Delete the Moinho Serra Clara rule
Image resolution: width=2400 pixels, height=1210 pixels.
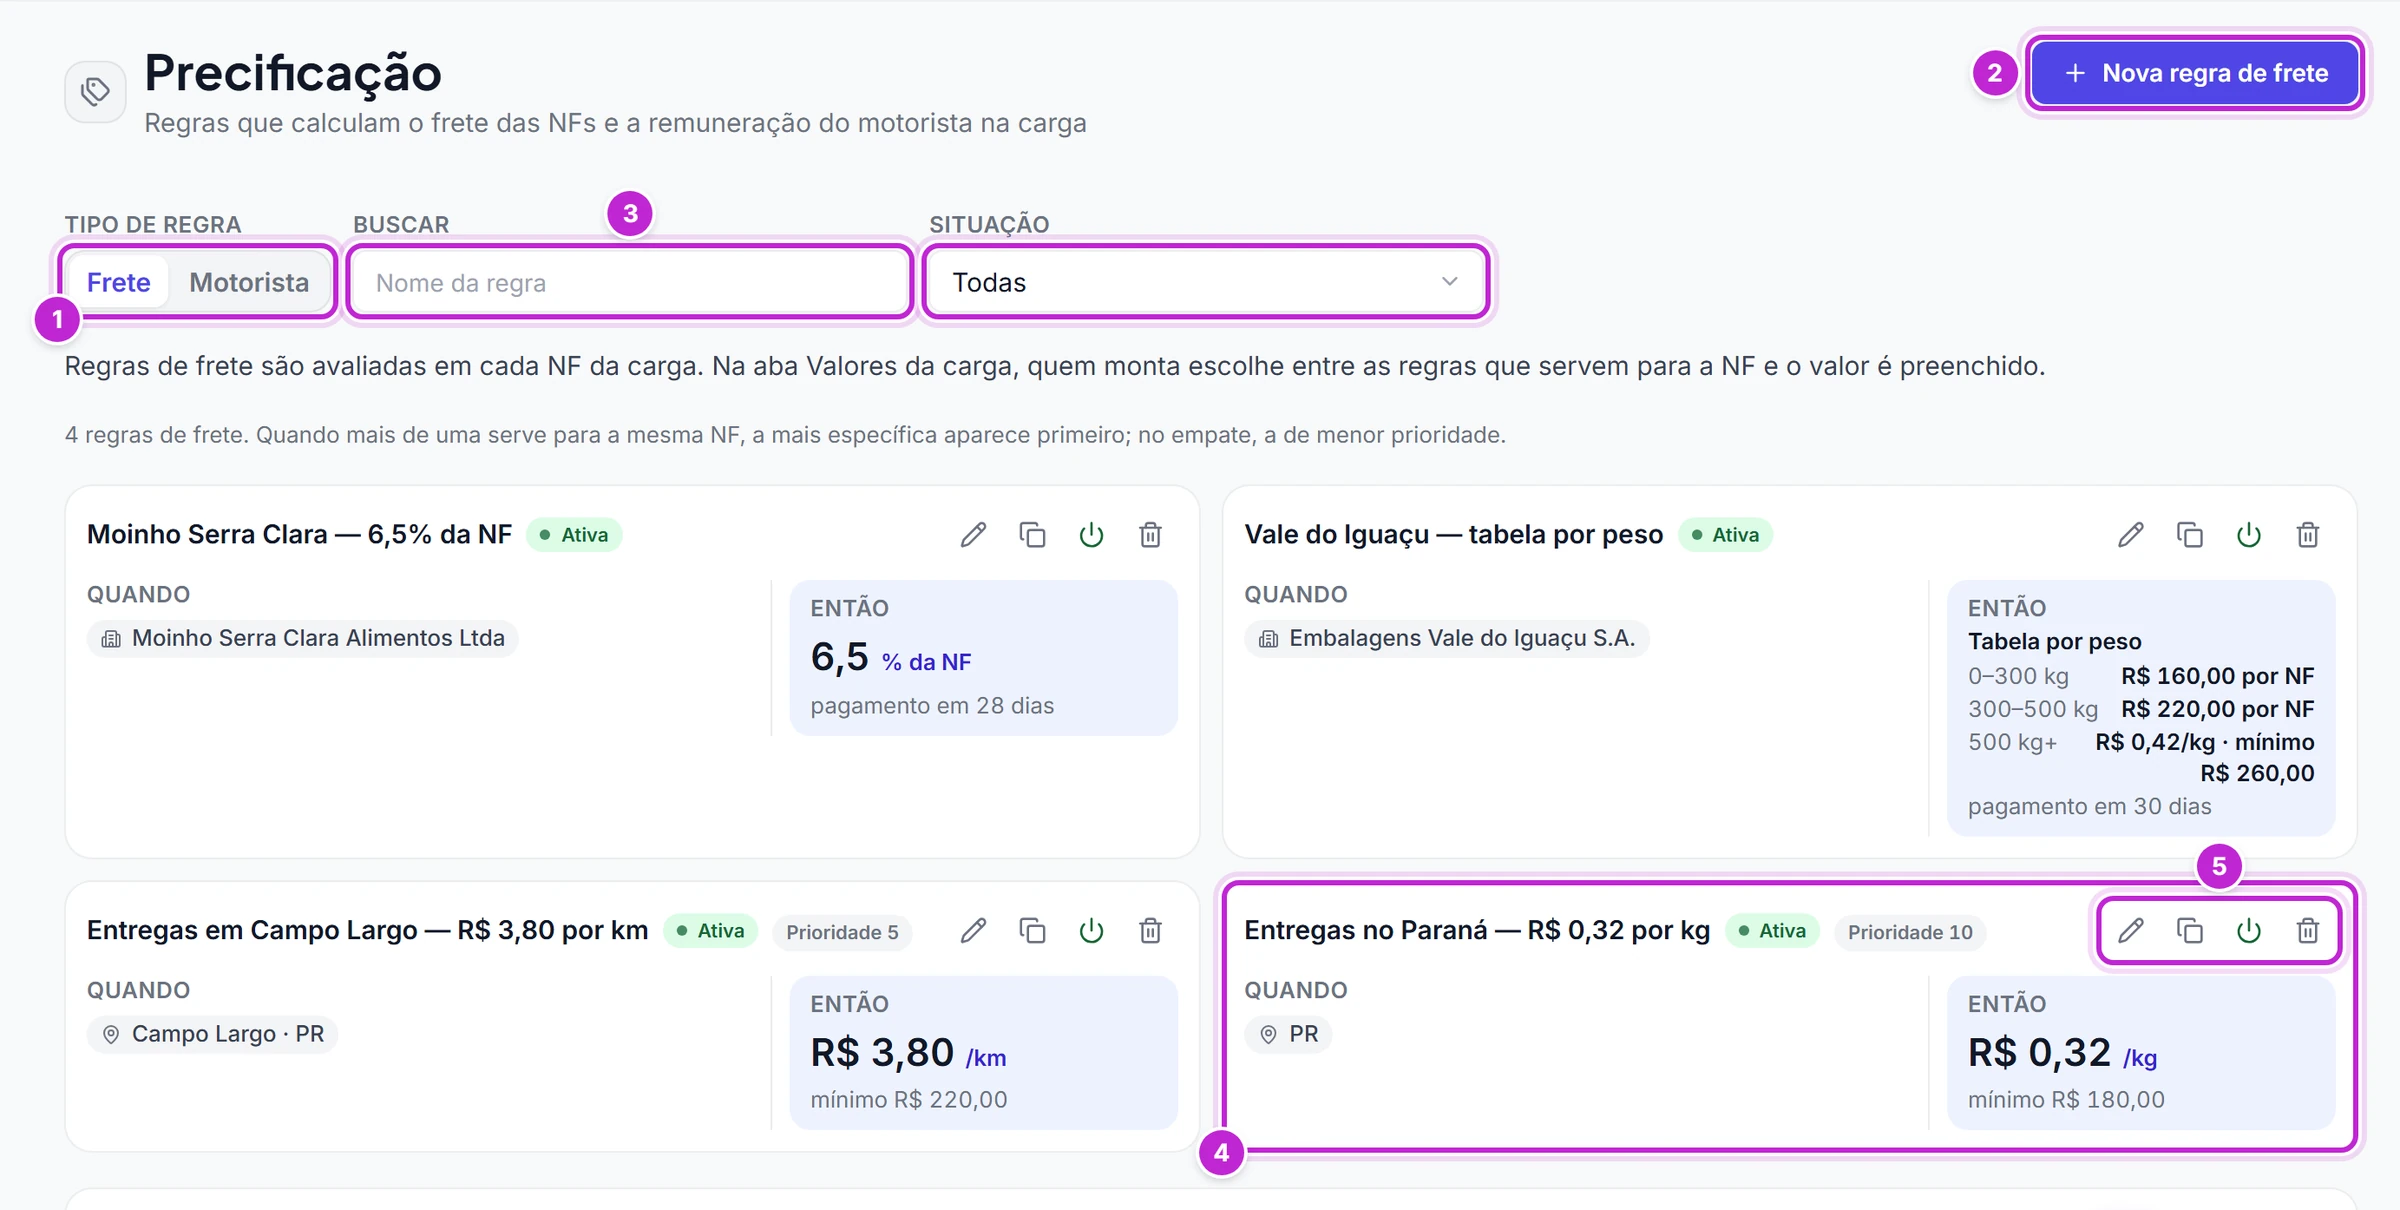1150,535
